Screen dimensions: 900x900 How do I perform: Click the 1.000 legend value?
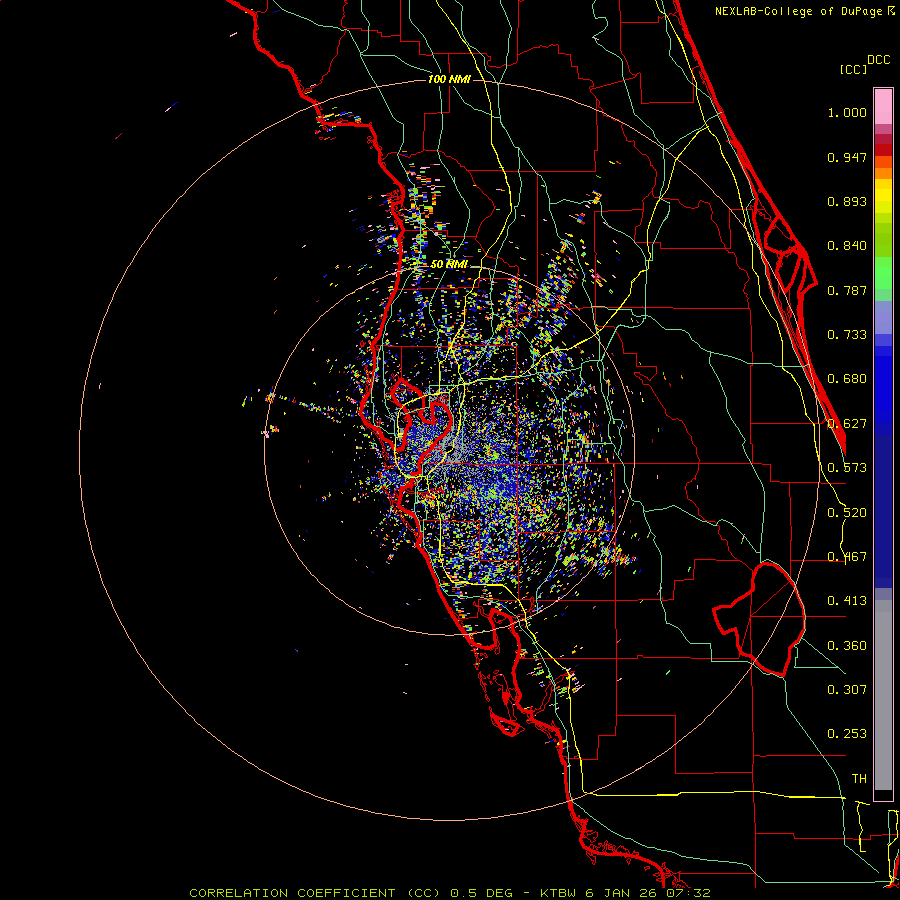pos(847,112)
